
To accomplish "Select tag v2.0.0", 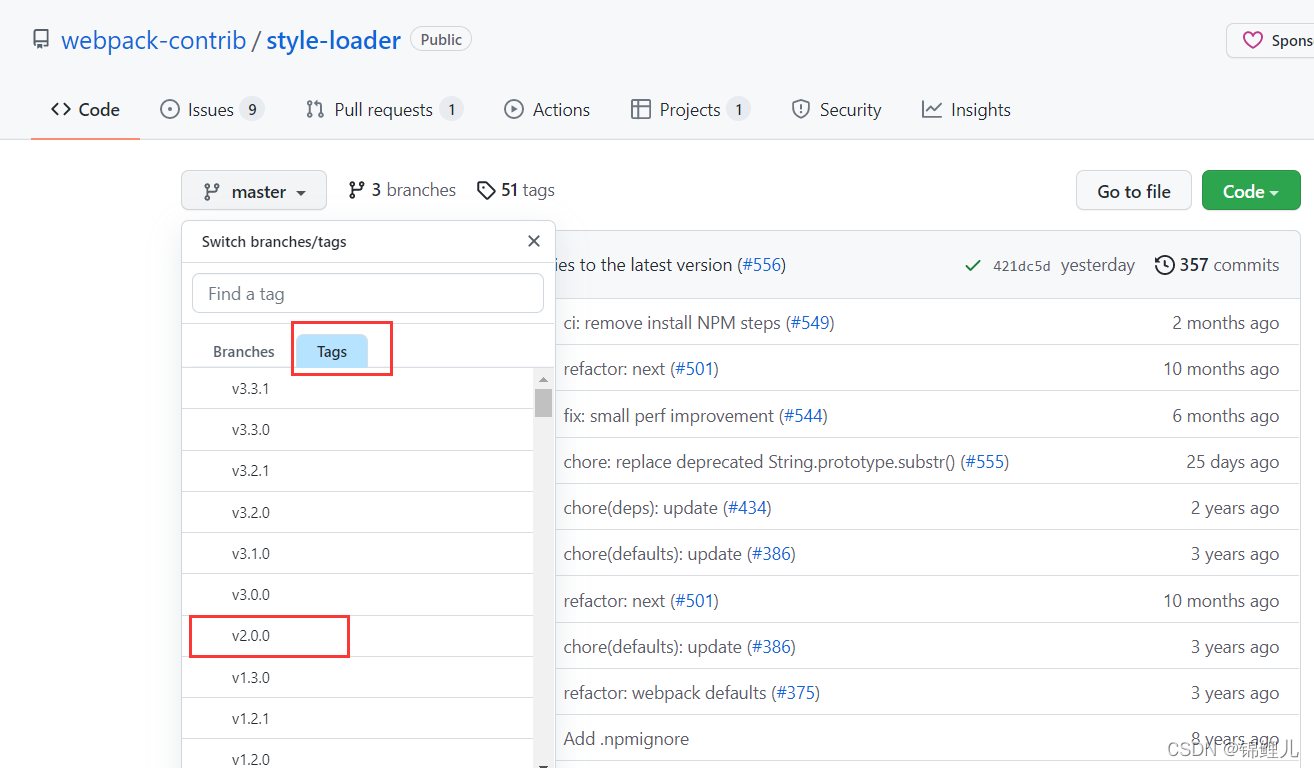I will click(358, 636).
